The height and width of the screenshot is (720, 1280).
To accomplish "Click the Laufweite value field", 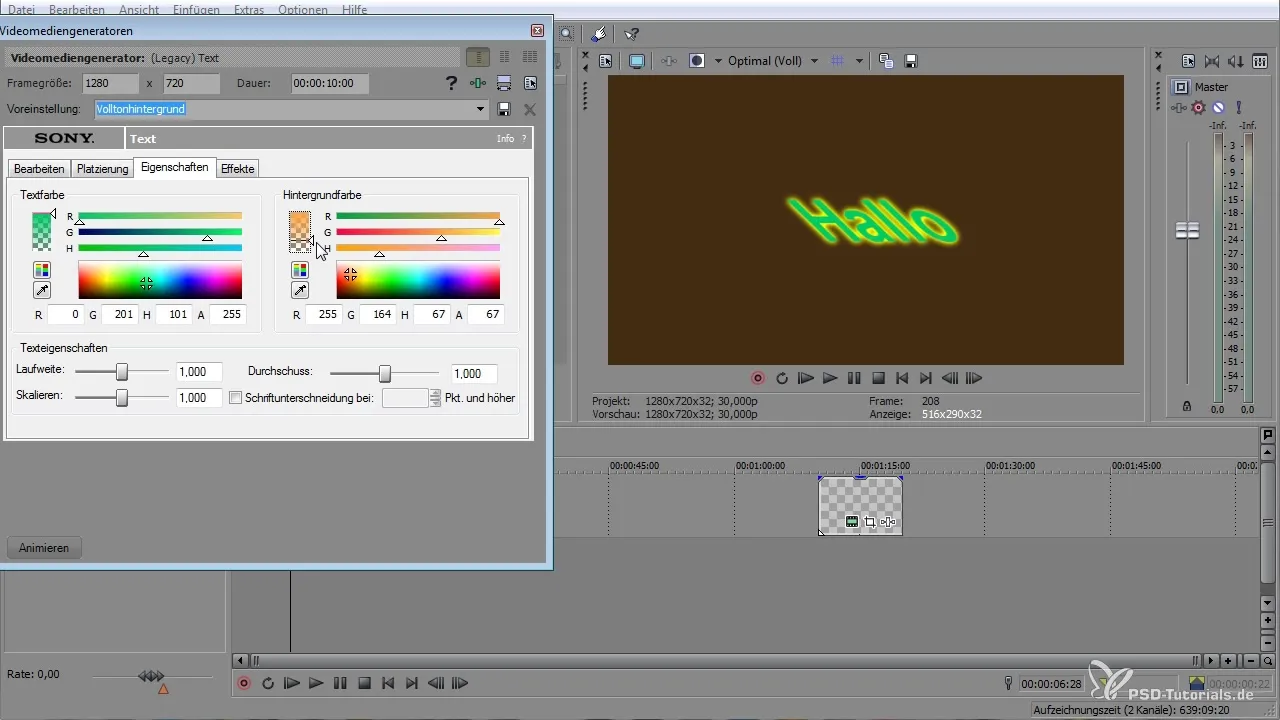I will point(199,372).
